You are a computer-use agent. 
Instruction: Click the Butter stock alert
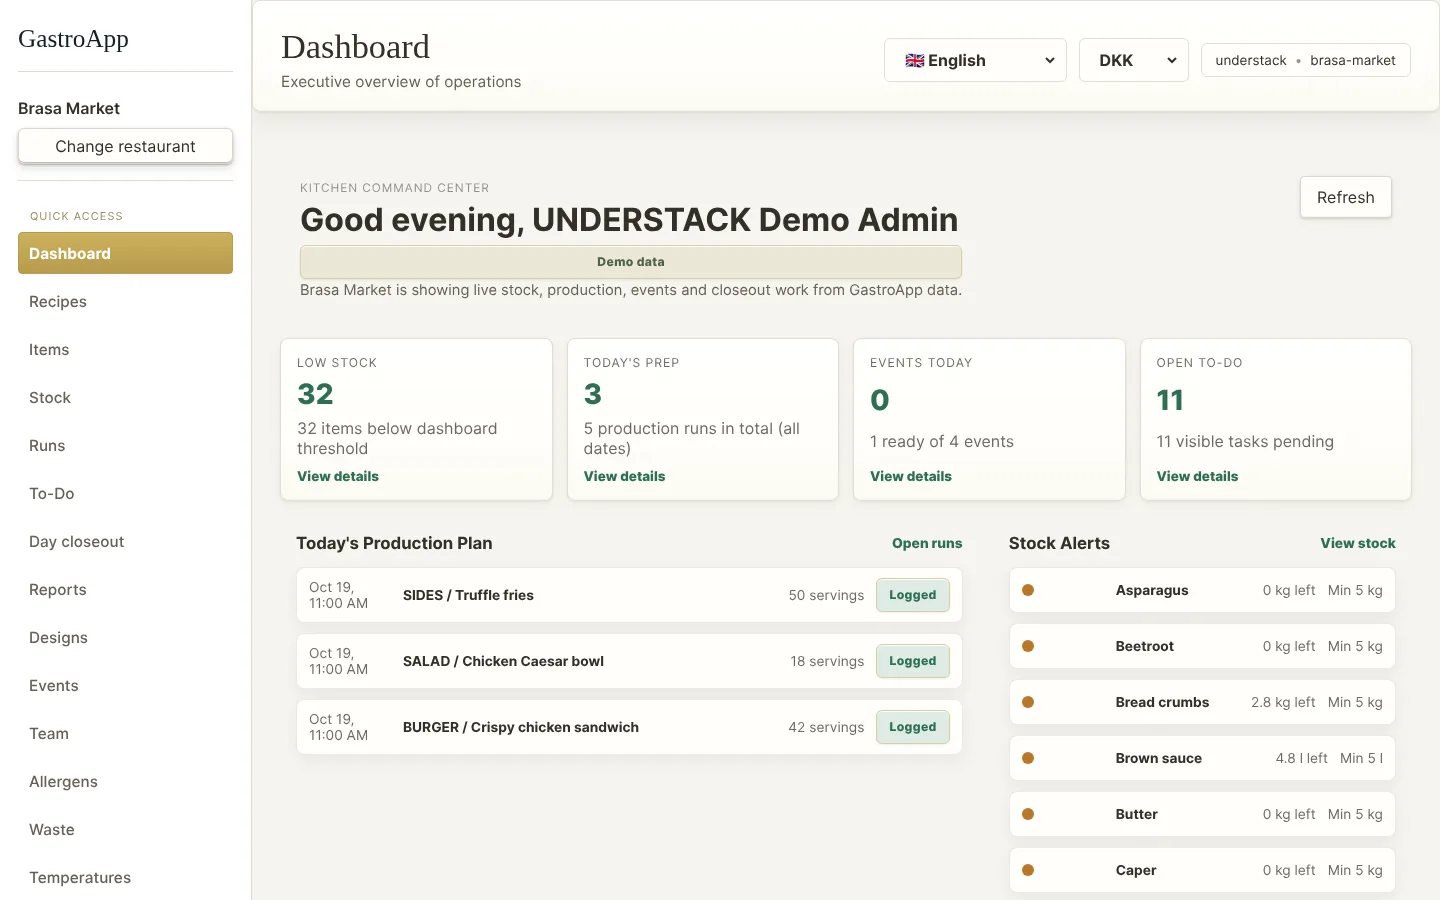tap(1202, 814)
